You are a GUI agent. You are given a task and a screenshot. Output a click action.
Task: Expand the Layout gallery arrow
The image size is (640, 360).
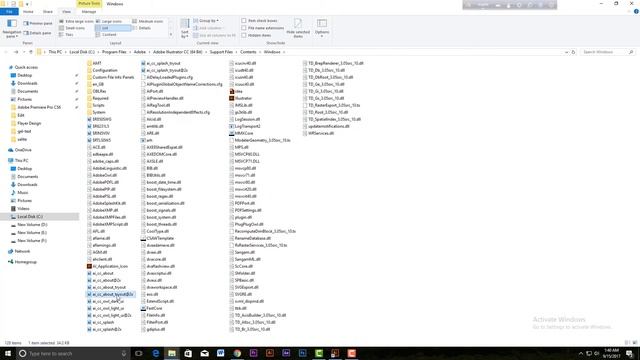coord(171,35)
